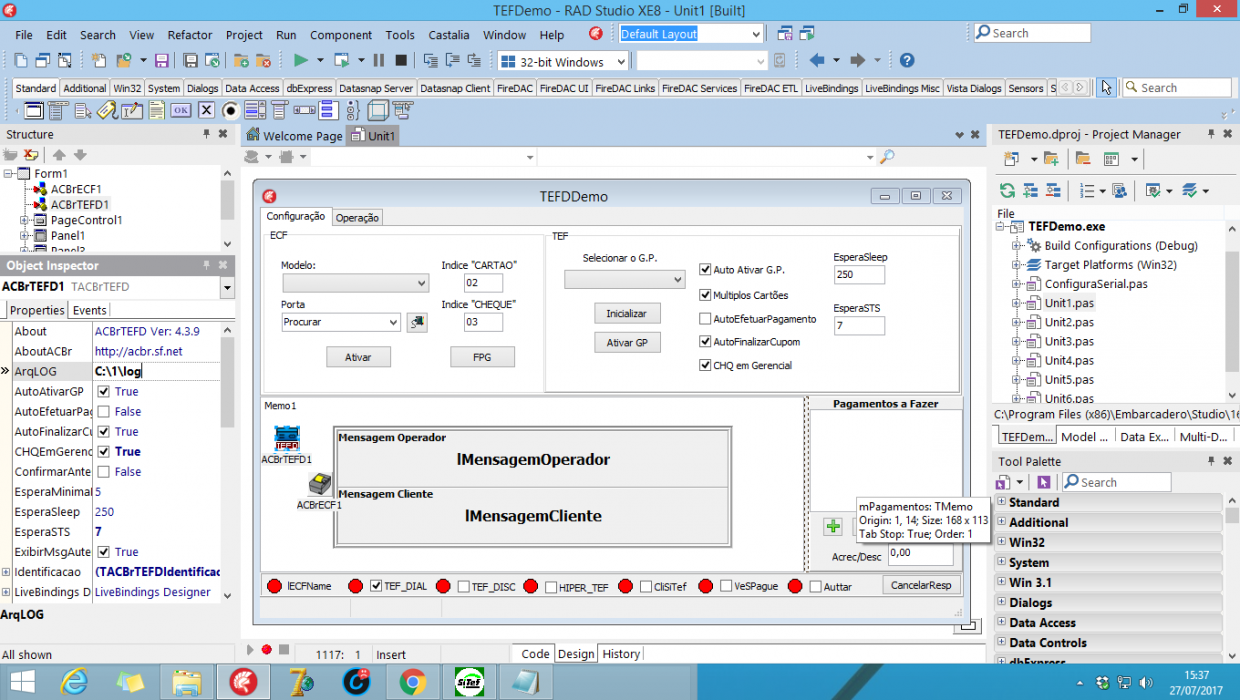Click the Ativar button

click(358, 357)
